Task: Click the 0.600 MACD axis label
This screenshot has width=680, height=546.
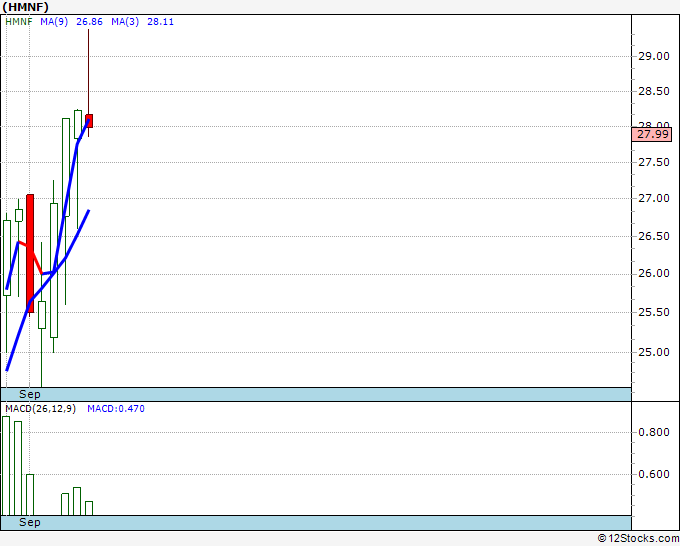Action: click(654, 474)
